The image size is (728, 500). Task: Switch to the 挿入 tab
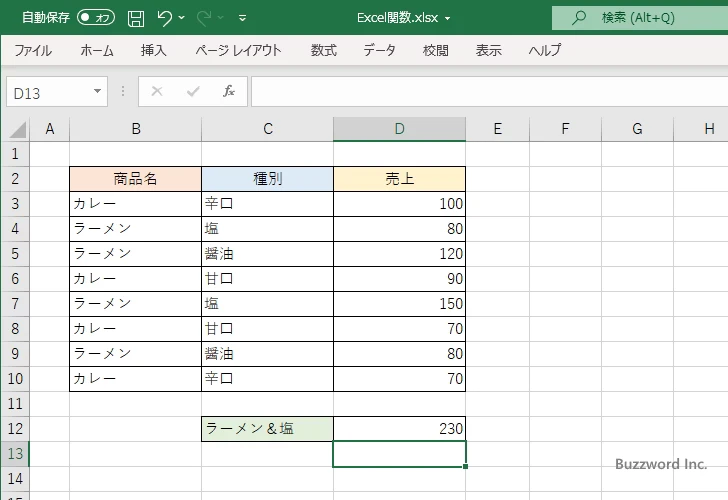point(154,50)
